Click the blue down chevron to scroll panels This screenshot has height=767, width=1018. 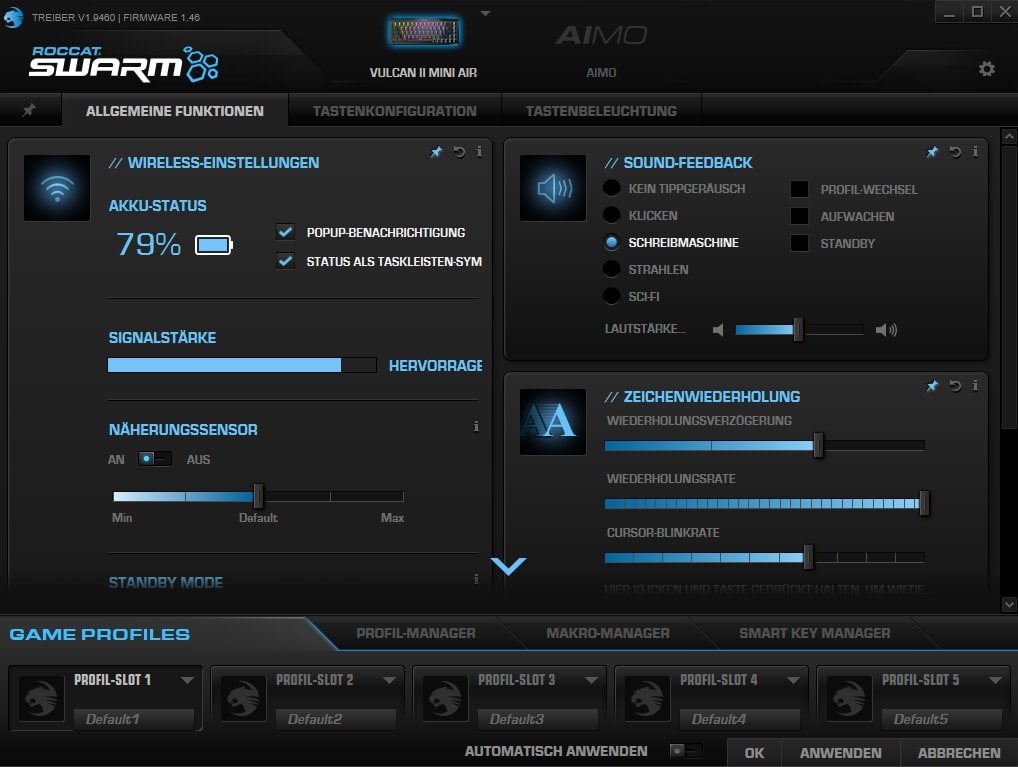click(x=508, y=567)
